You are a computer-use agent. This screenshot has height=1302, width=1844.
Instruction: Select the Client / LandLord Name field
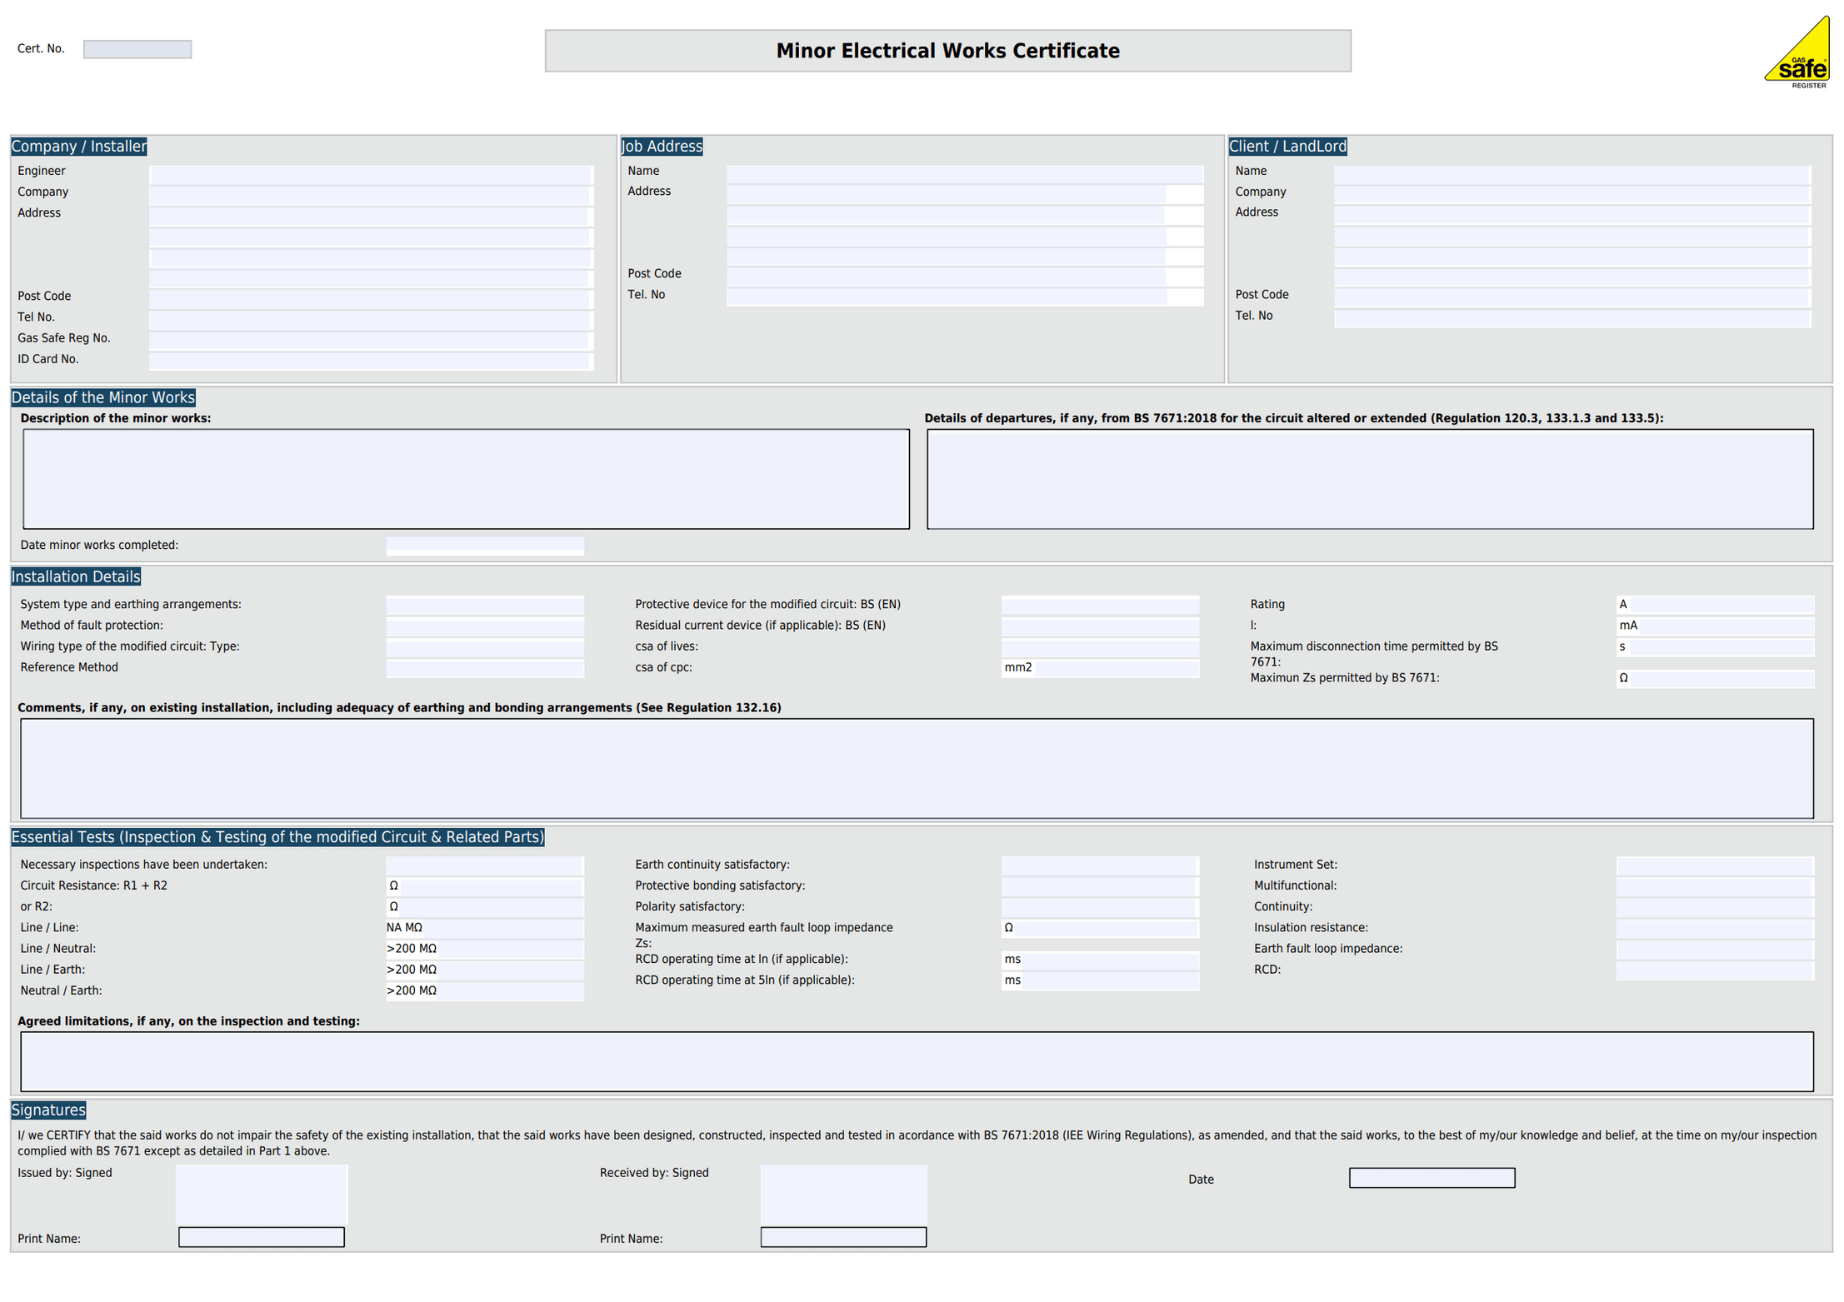tap(1571, 173)
